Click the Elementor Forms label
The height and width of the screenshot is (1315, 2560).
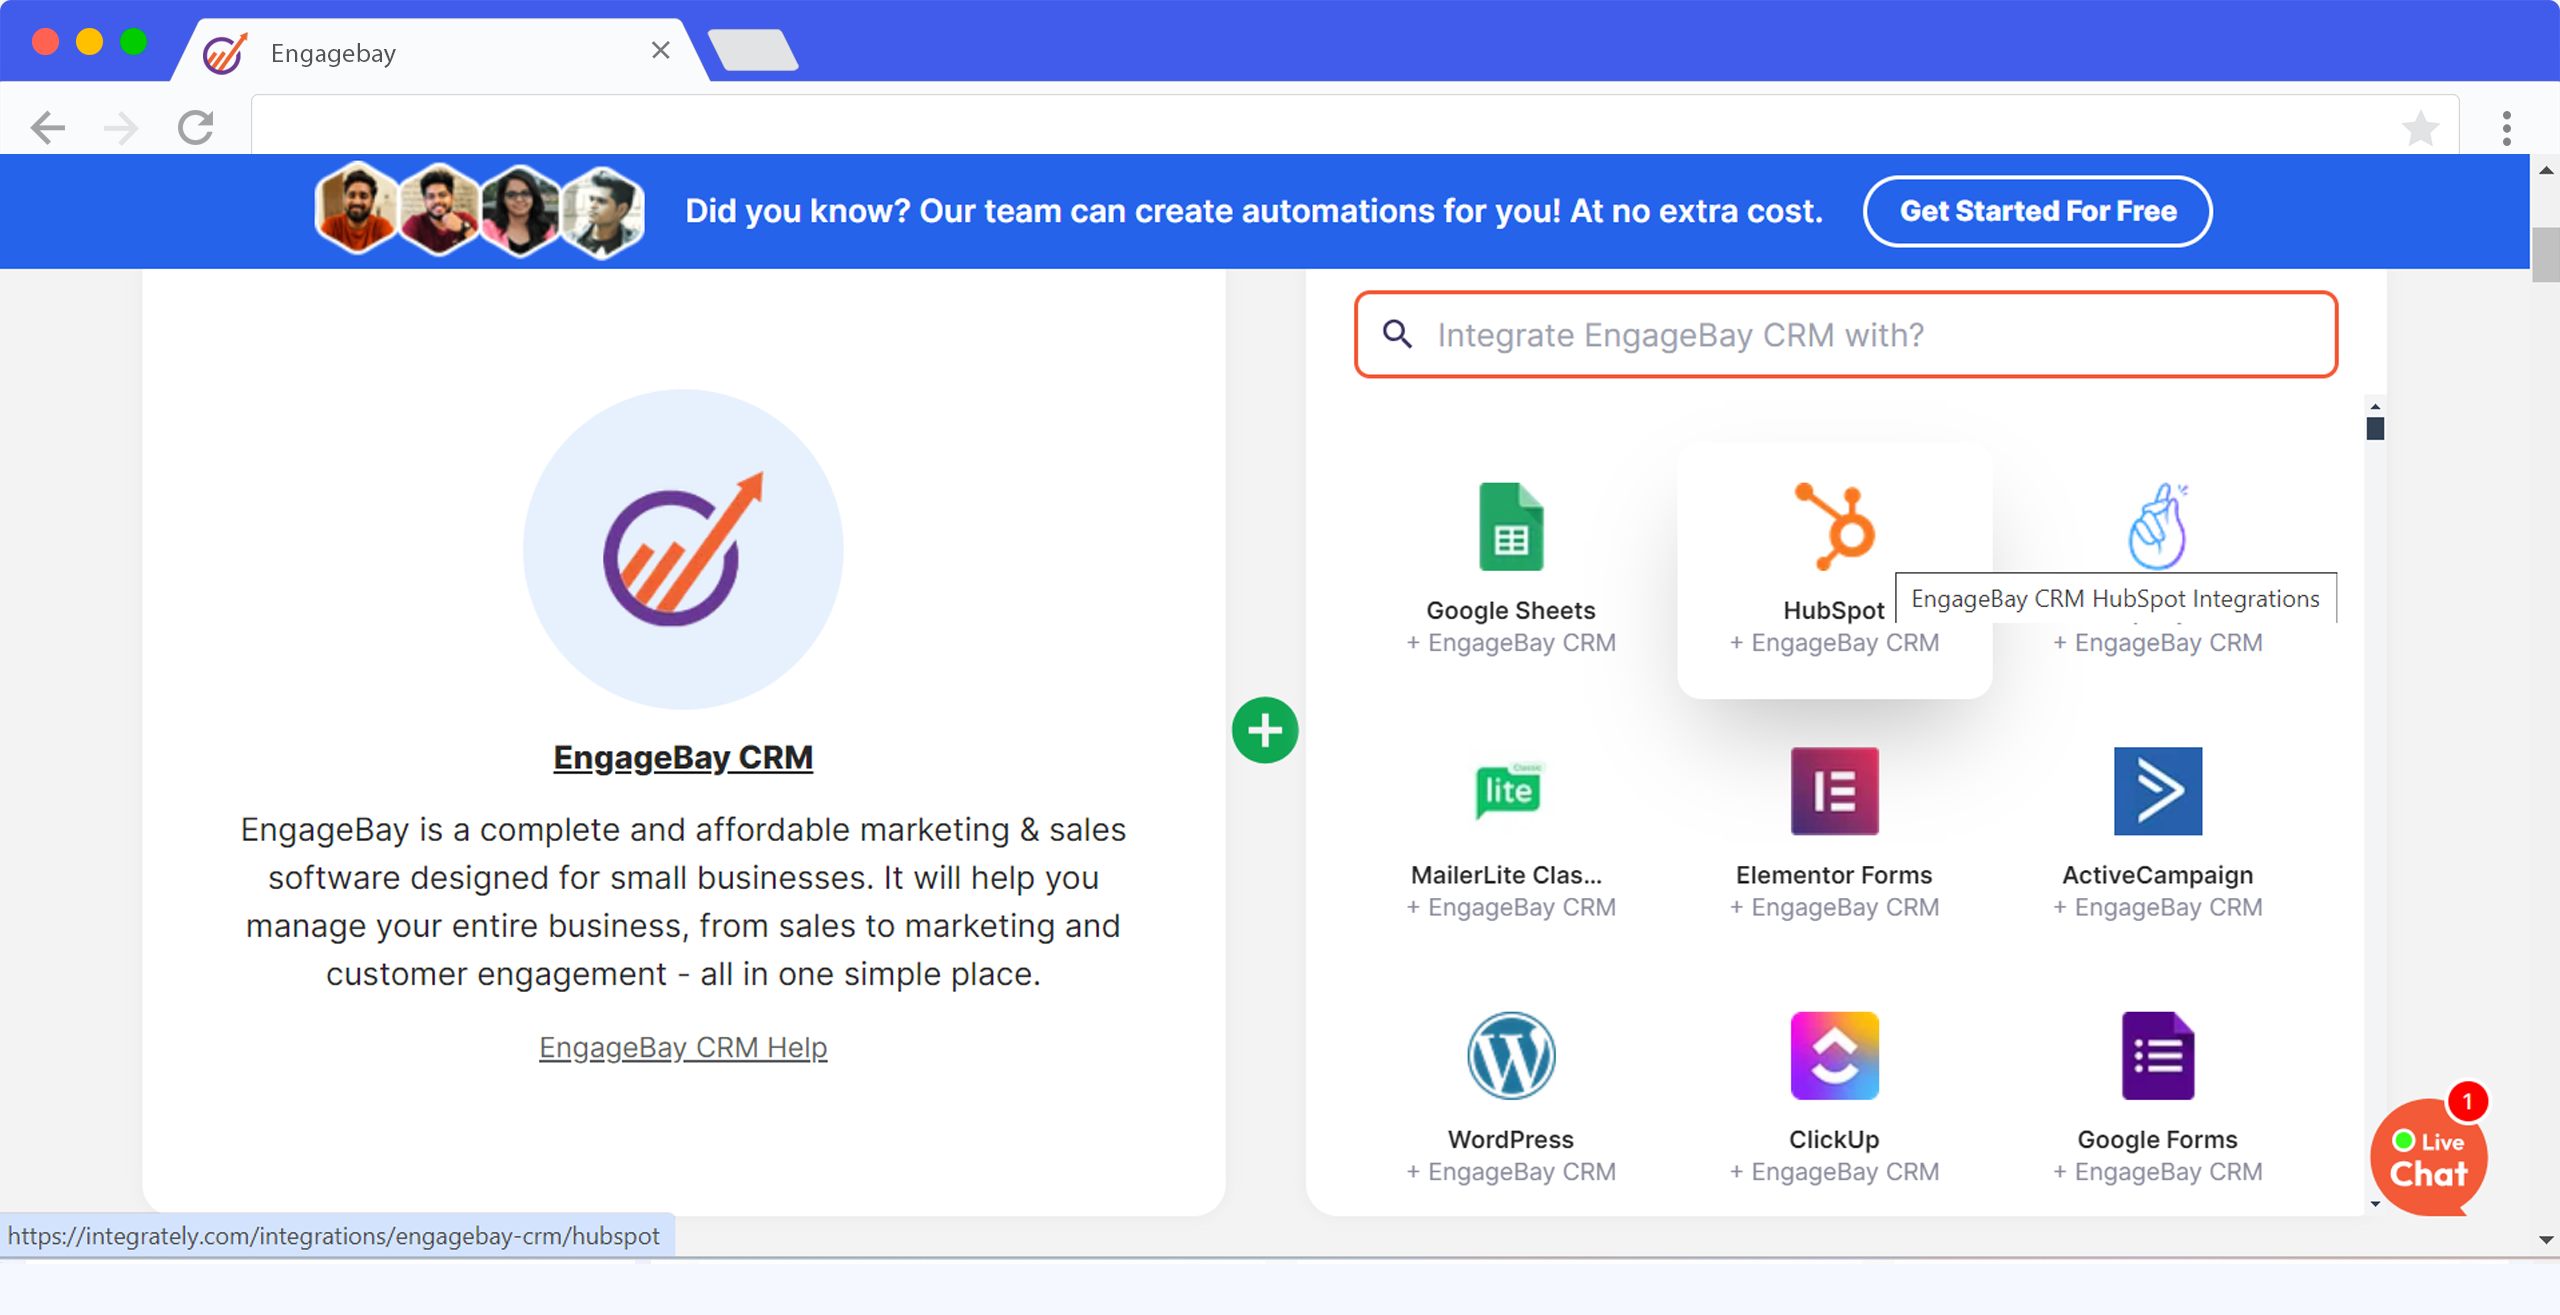pyautogui.click(x=1834, y=875)
